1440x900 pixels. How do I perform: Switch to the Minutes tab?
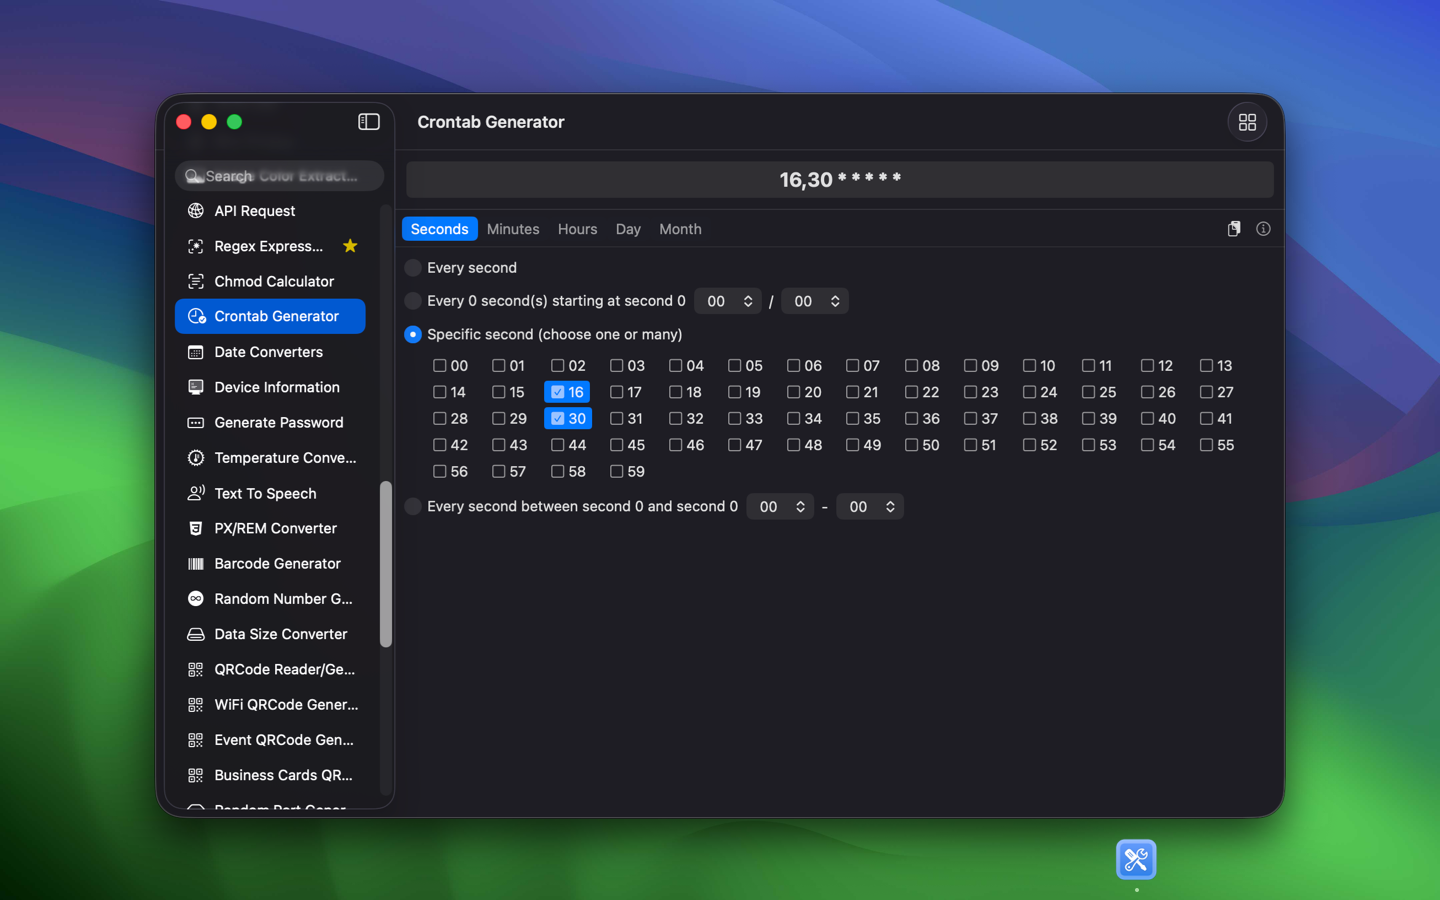pos(513,229)
